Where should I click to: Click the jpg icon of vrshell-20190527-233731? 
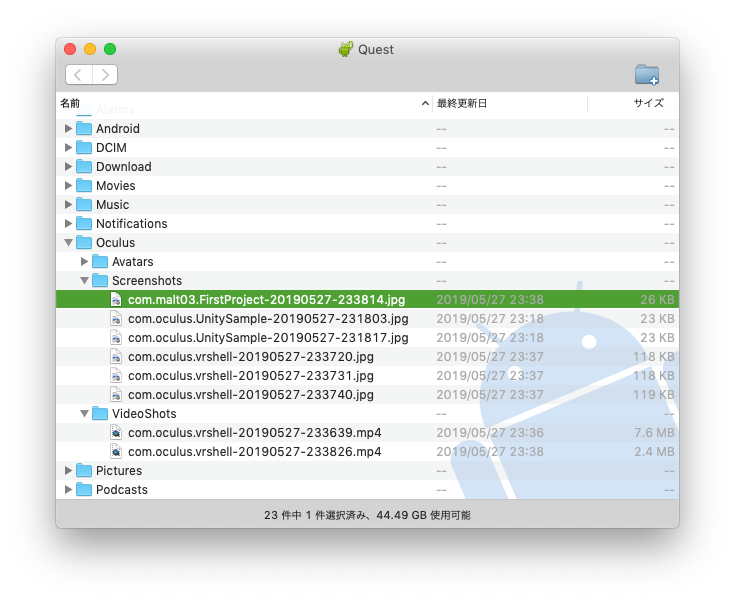pyautogui.click(x=116, y=375)
